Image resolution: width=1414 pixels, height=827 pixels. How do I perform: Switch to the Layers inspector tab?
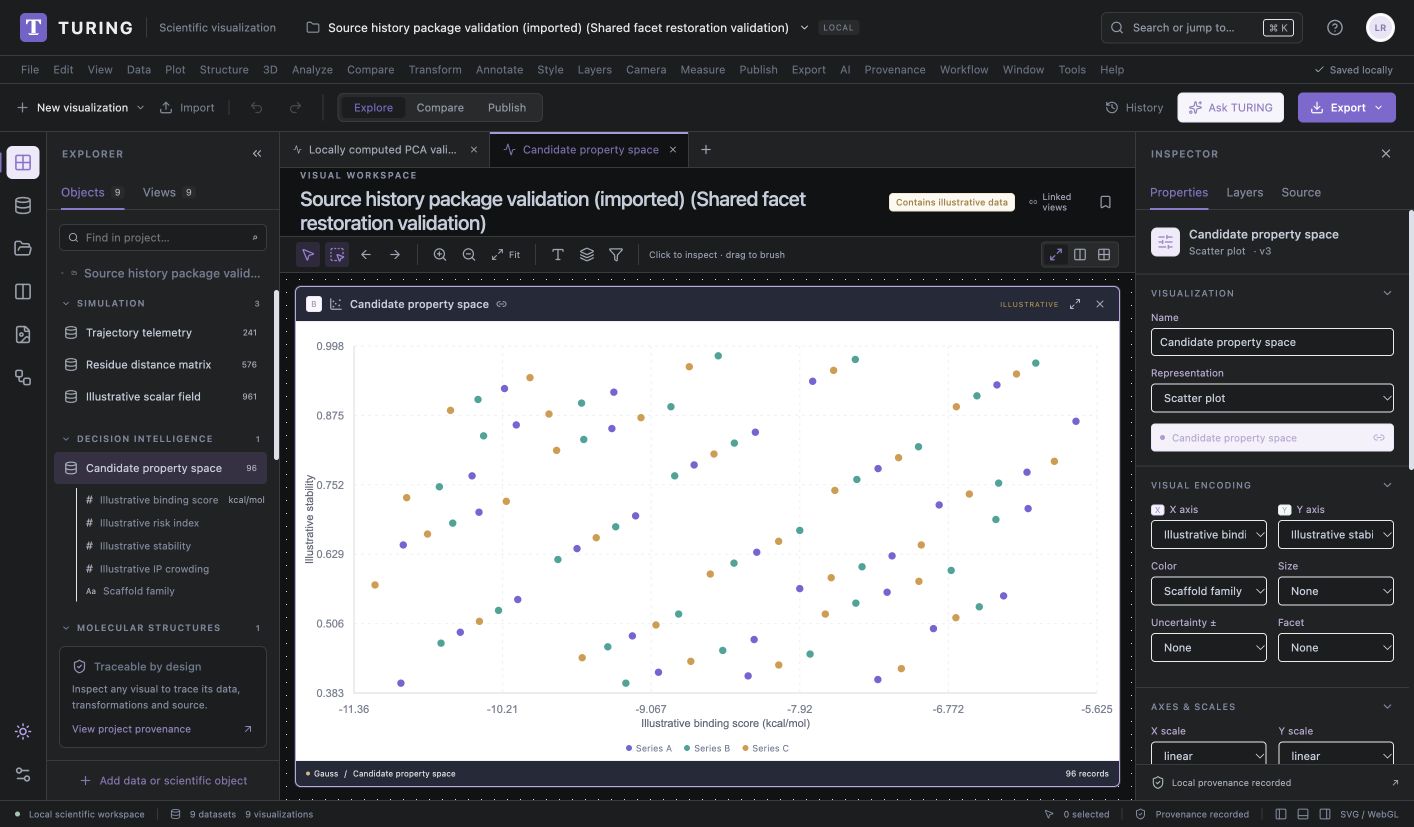tap(1244, 192)
